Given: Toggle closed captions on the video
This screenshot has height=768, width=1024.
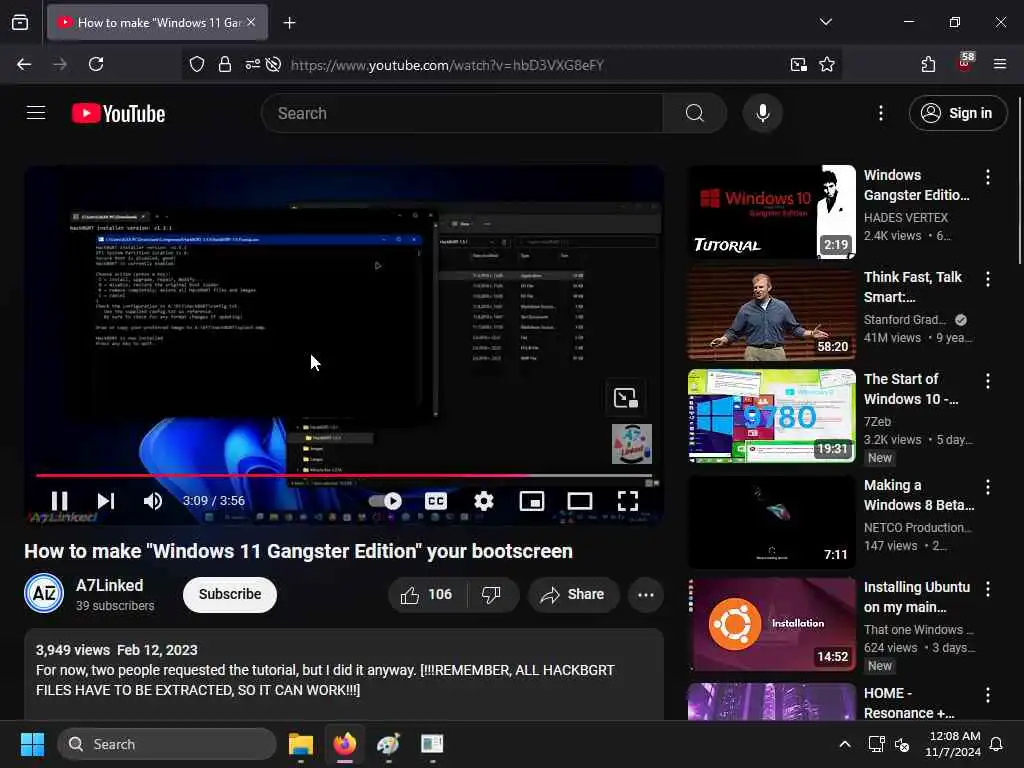Looking at the screenshot, I should (x=436, y=501).
